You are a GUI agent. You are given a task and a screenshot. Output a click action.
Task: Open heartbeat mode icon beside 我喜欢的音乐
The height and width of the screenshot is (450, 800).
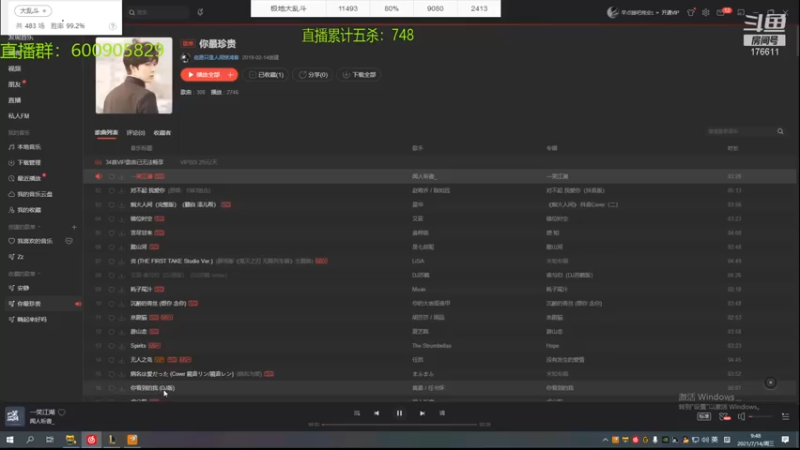pyautogui.click(x=69, y=241)
